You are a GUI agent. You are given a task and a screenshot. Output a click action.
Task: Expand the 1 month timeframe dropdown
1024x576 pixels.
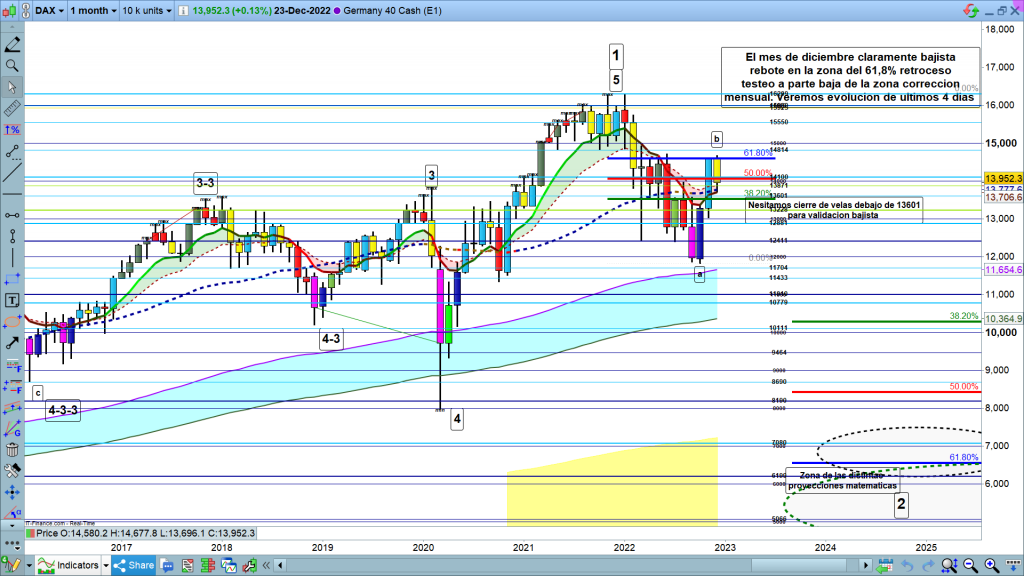[x=93, y=10]
